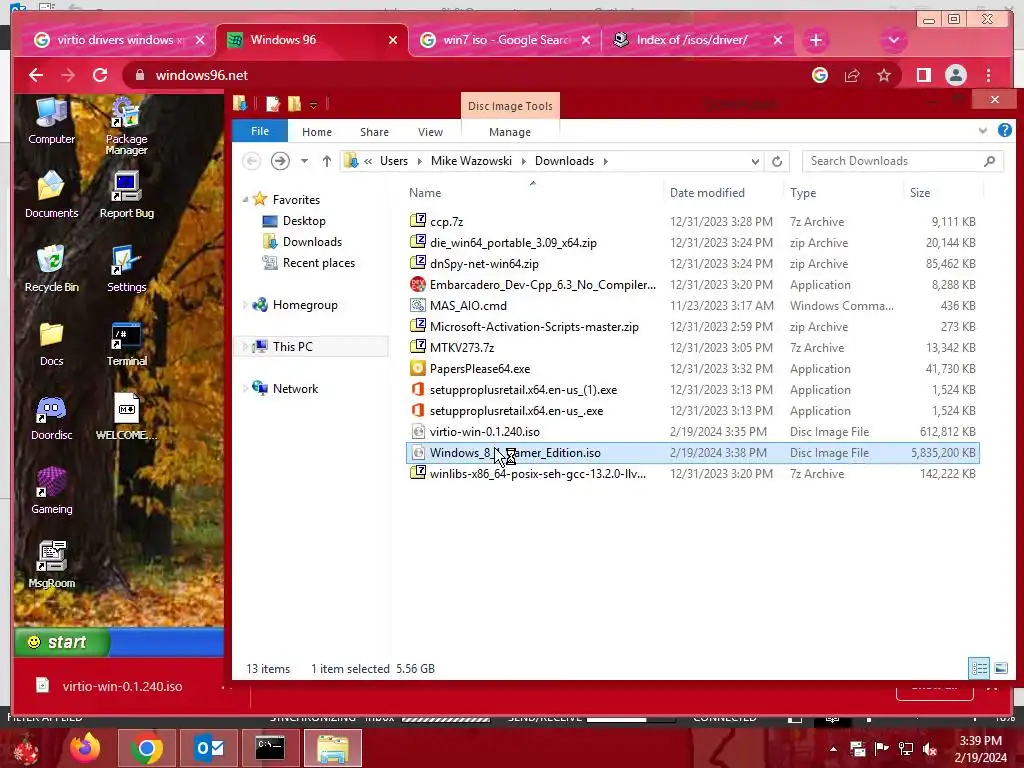Viewport: 1024px width, 768px height.
Task: Click the Mike Wazowski breadcrumb segment
Action: click(x=471, y=161)
